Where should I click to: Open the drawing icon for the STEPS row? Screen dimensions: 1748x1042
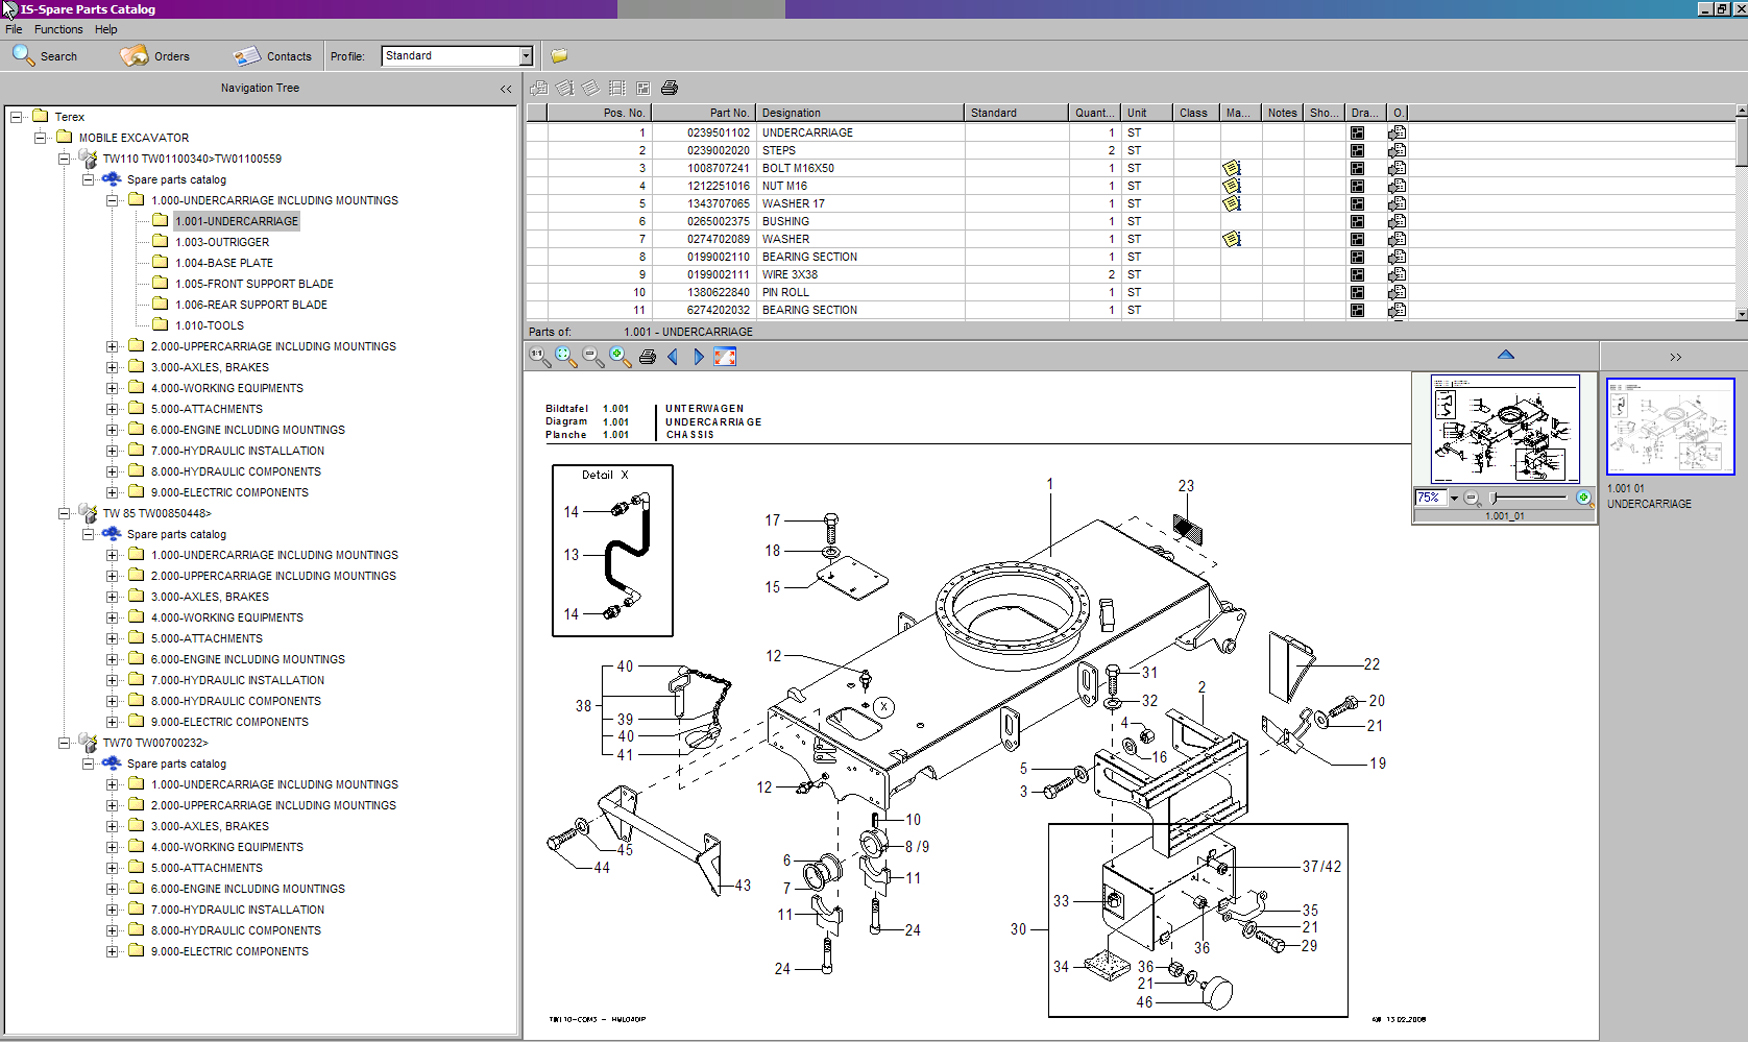point(1357,150)
